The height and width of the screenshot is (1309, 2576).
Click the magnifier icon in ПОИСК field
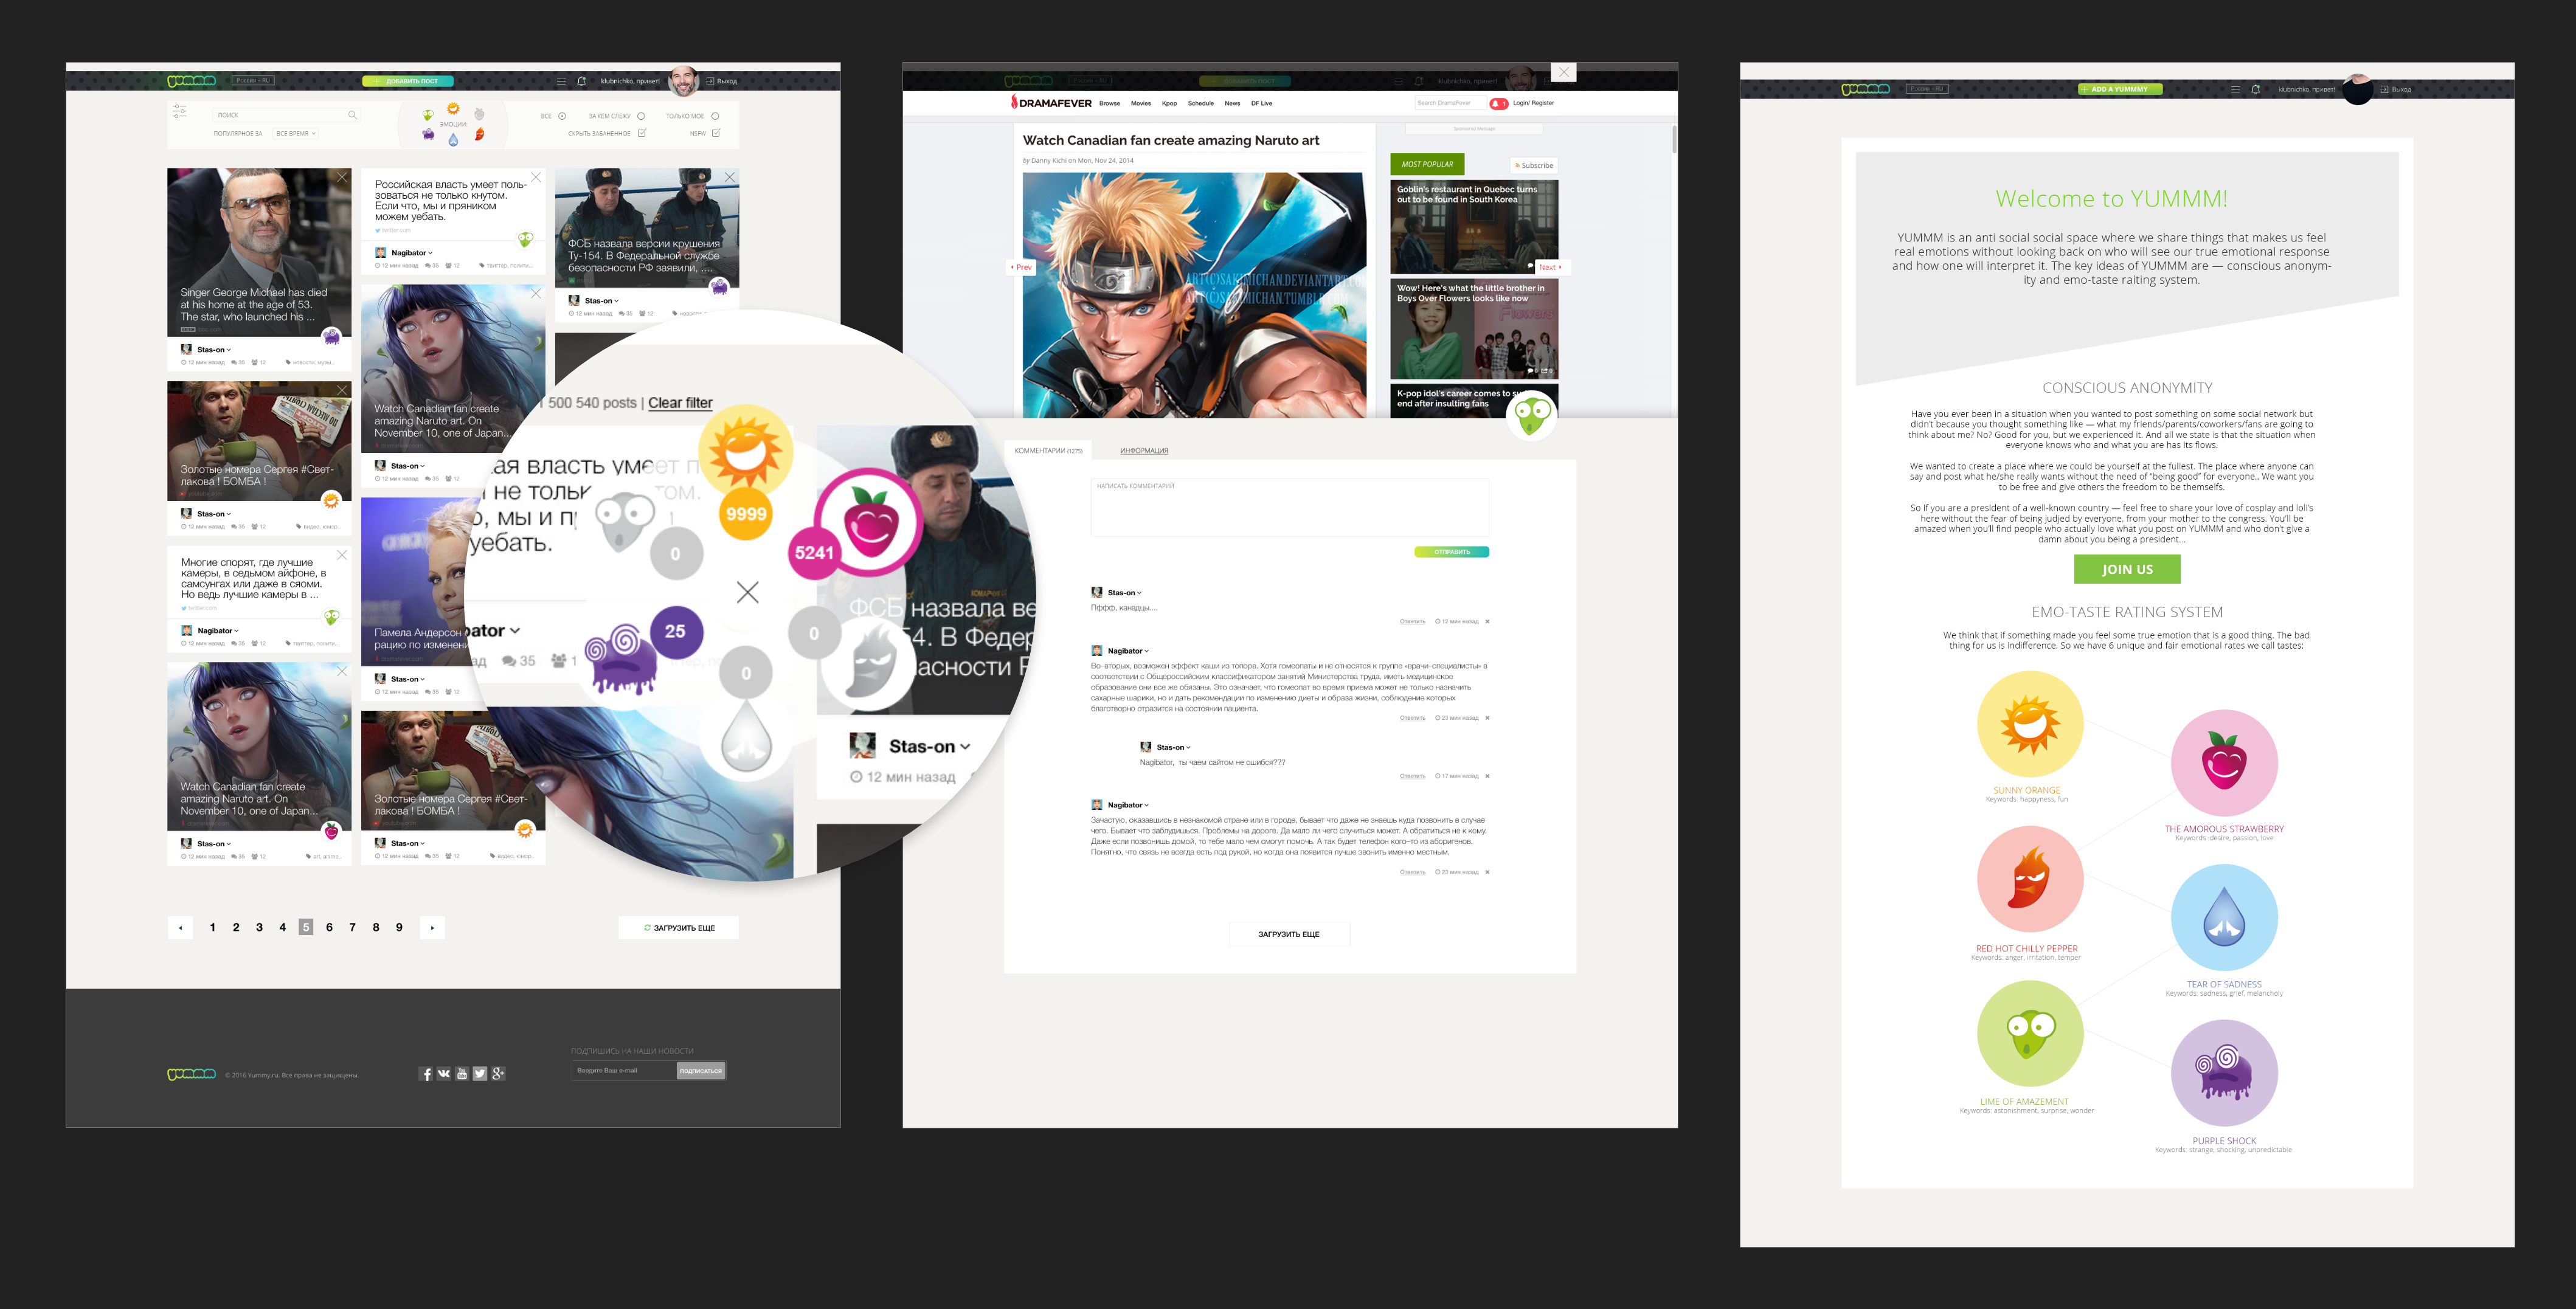point(352,115)
